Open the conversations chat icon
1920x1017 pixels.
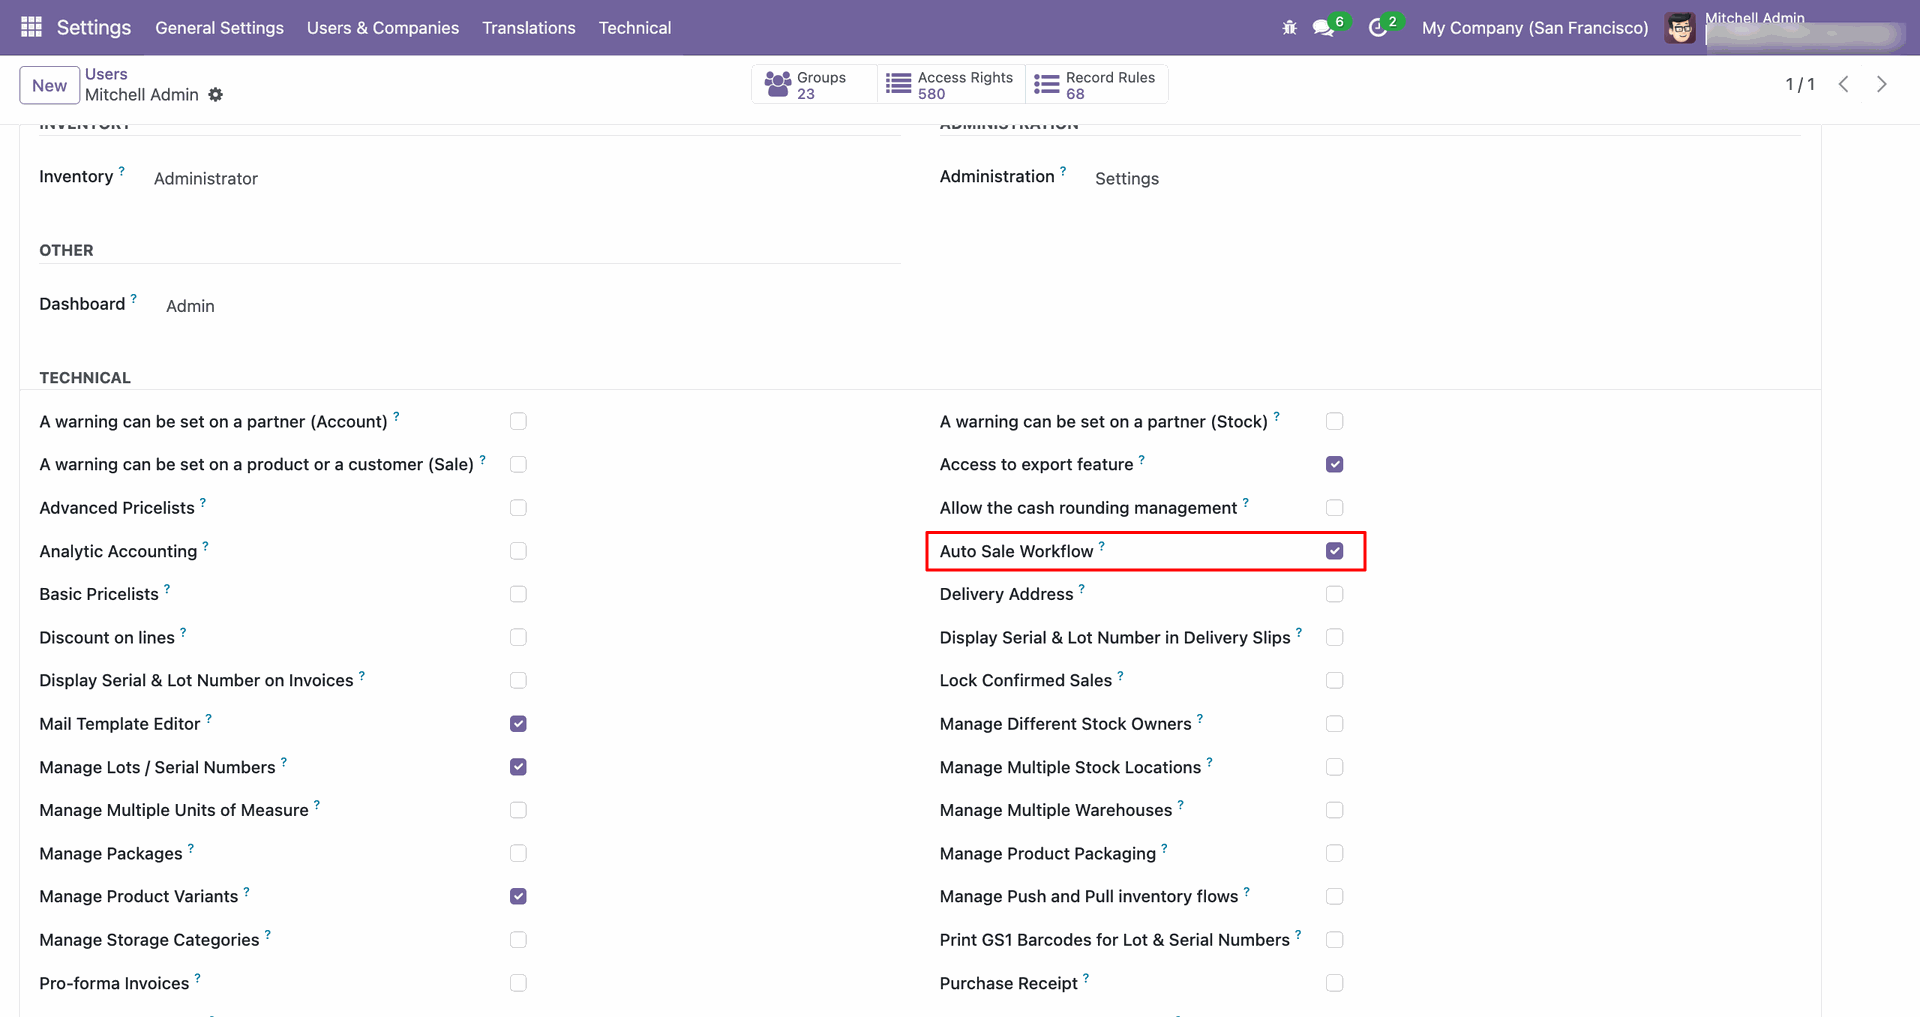coord(1323,28)
